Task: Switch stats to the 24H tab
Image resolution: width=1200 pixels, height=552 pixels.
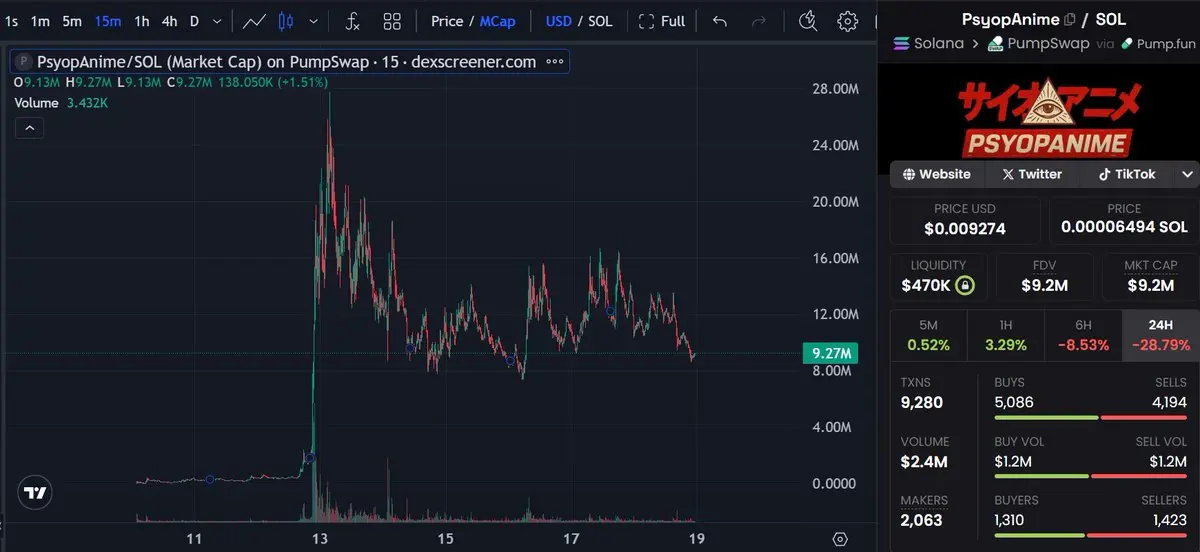Action: 1161,335
